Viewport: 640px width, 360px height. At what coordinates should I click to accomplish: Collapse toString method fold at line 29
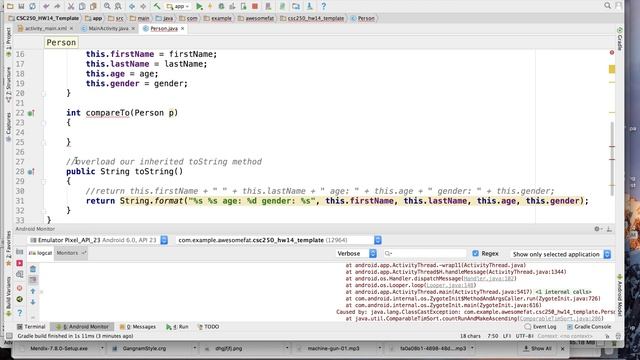[x=44, y=181]
